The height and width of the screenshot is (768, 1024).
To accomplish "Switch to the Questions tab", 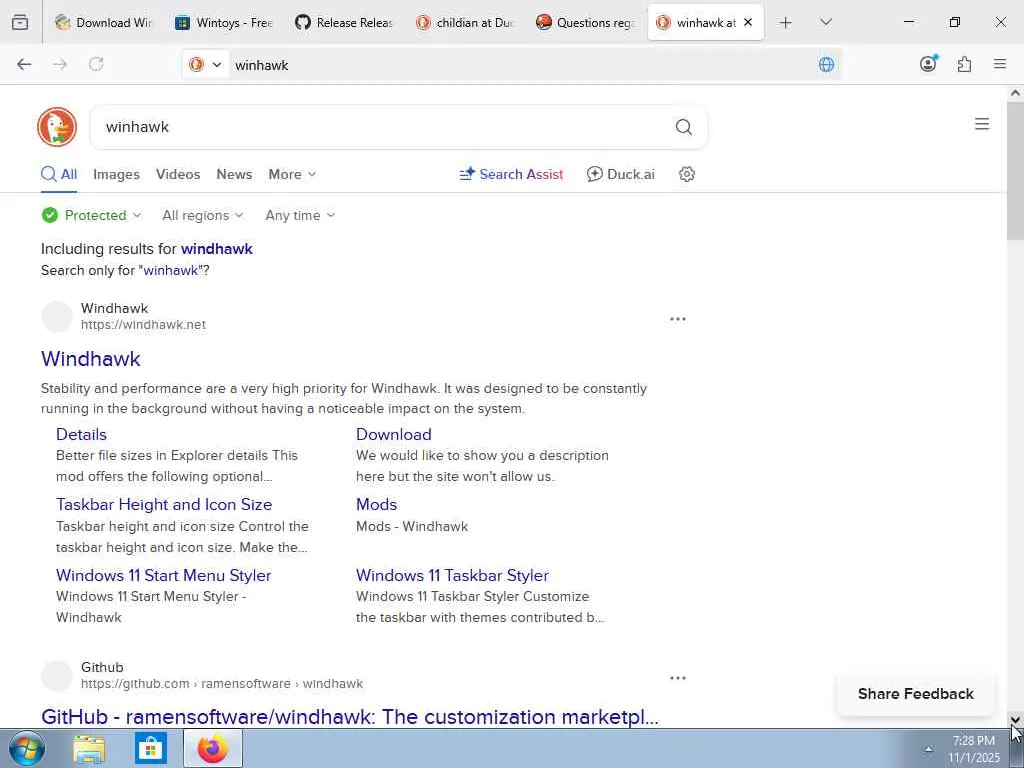I will pyautogui.click(x=584, y=23).
